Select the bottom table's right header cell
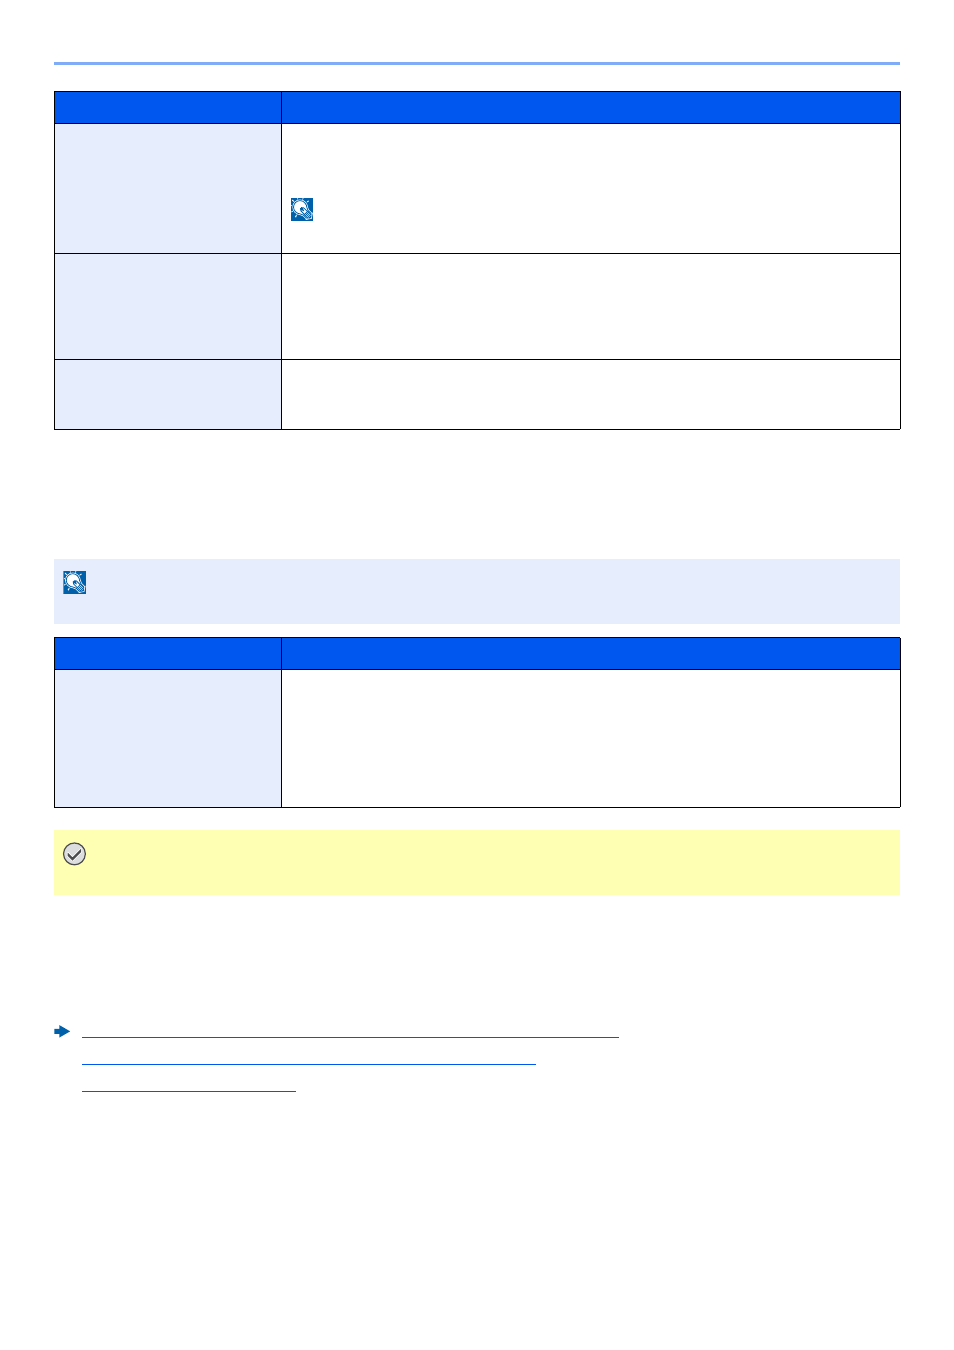Image resolution: width=954 pixels, height=1350 pixels. 590,654
